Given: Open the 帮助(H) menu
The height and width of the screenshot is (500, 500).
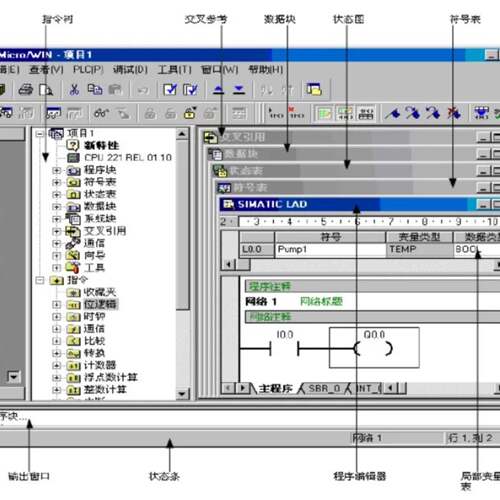Looking at the screenshot, I should pos(266,70).
